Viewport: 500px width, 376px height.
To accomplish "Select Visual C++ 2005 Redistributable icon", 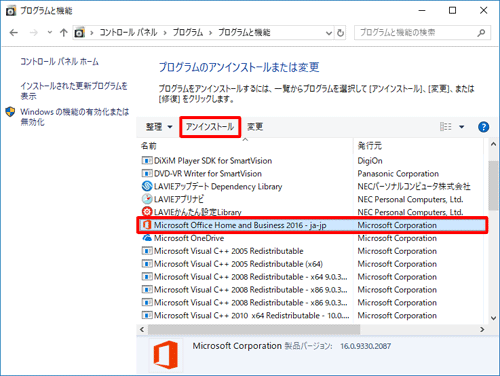I will [147, 251].
